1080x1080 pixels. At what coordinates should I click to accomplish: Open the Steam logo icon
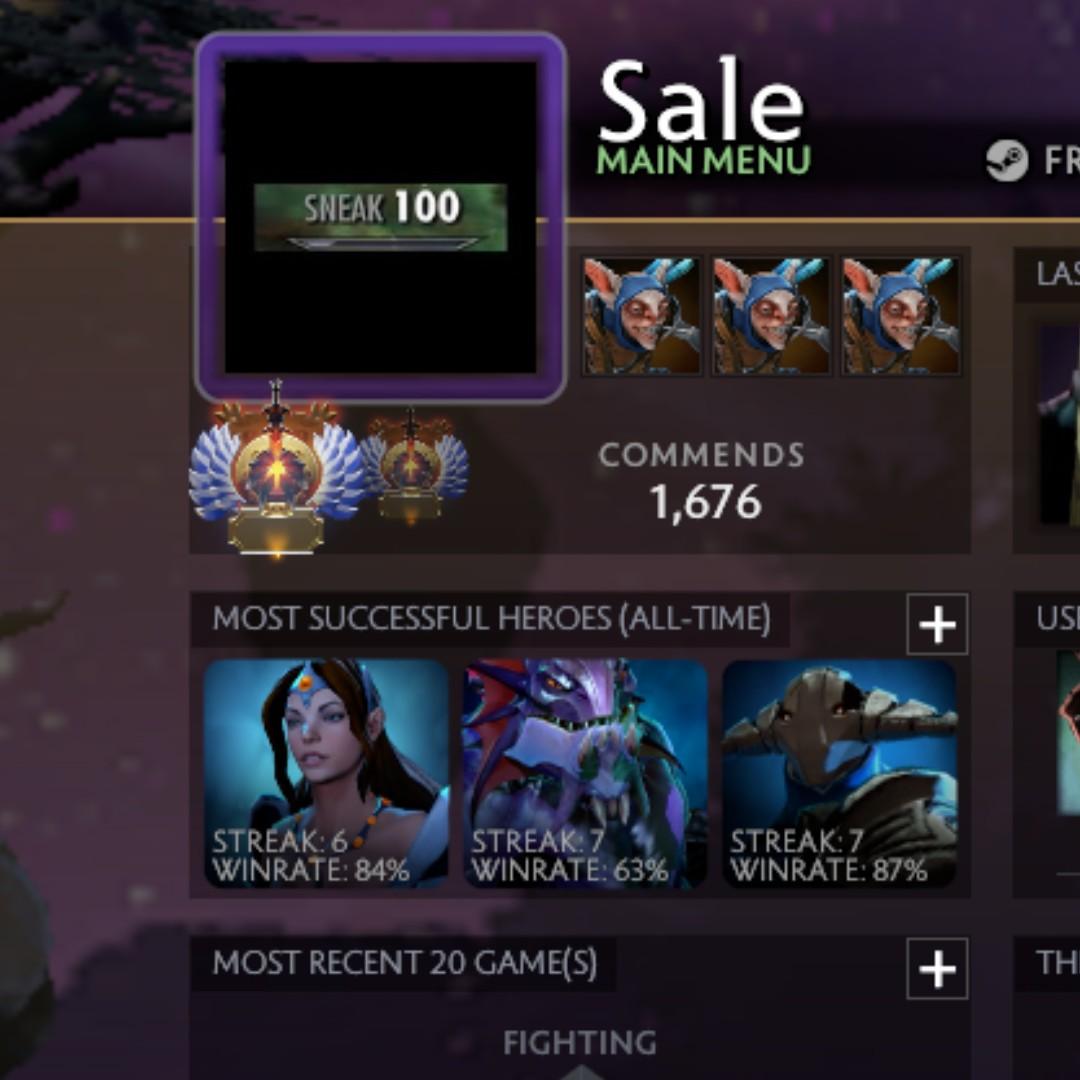coord(1006,160)
